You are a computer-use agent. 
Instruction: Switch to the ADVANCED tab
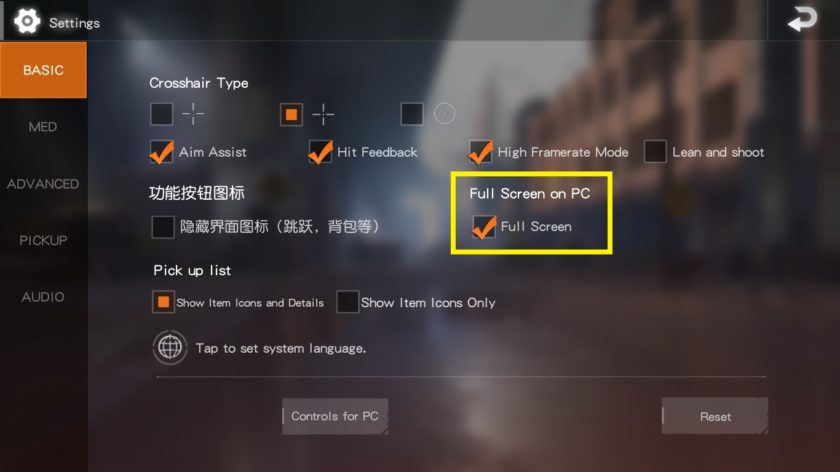coord(43,184)
